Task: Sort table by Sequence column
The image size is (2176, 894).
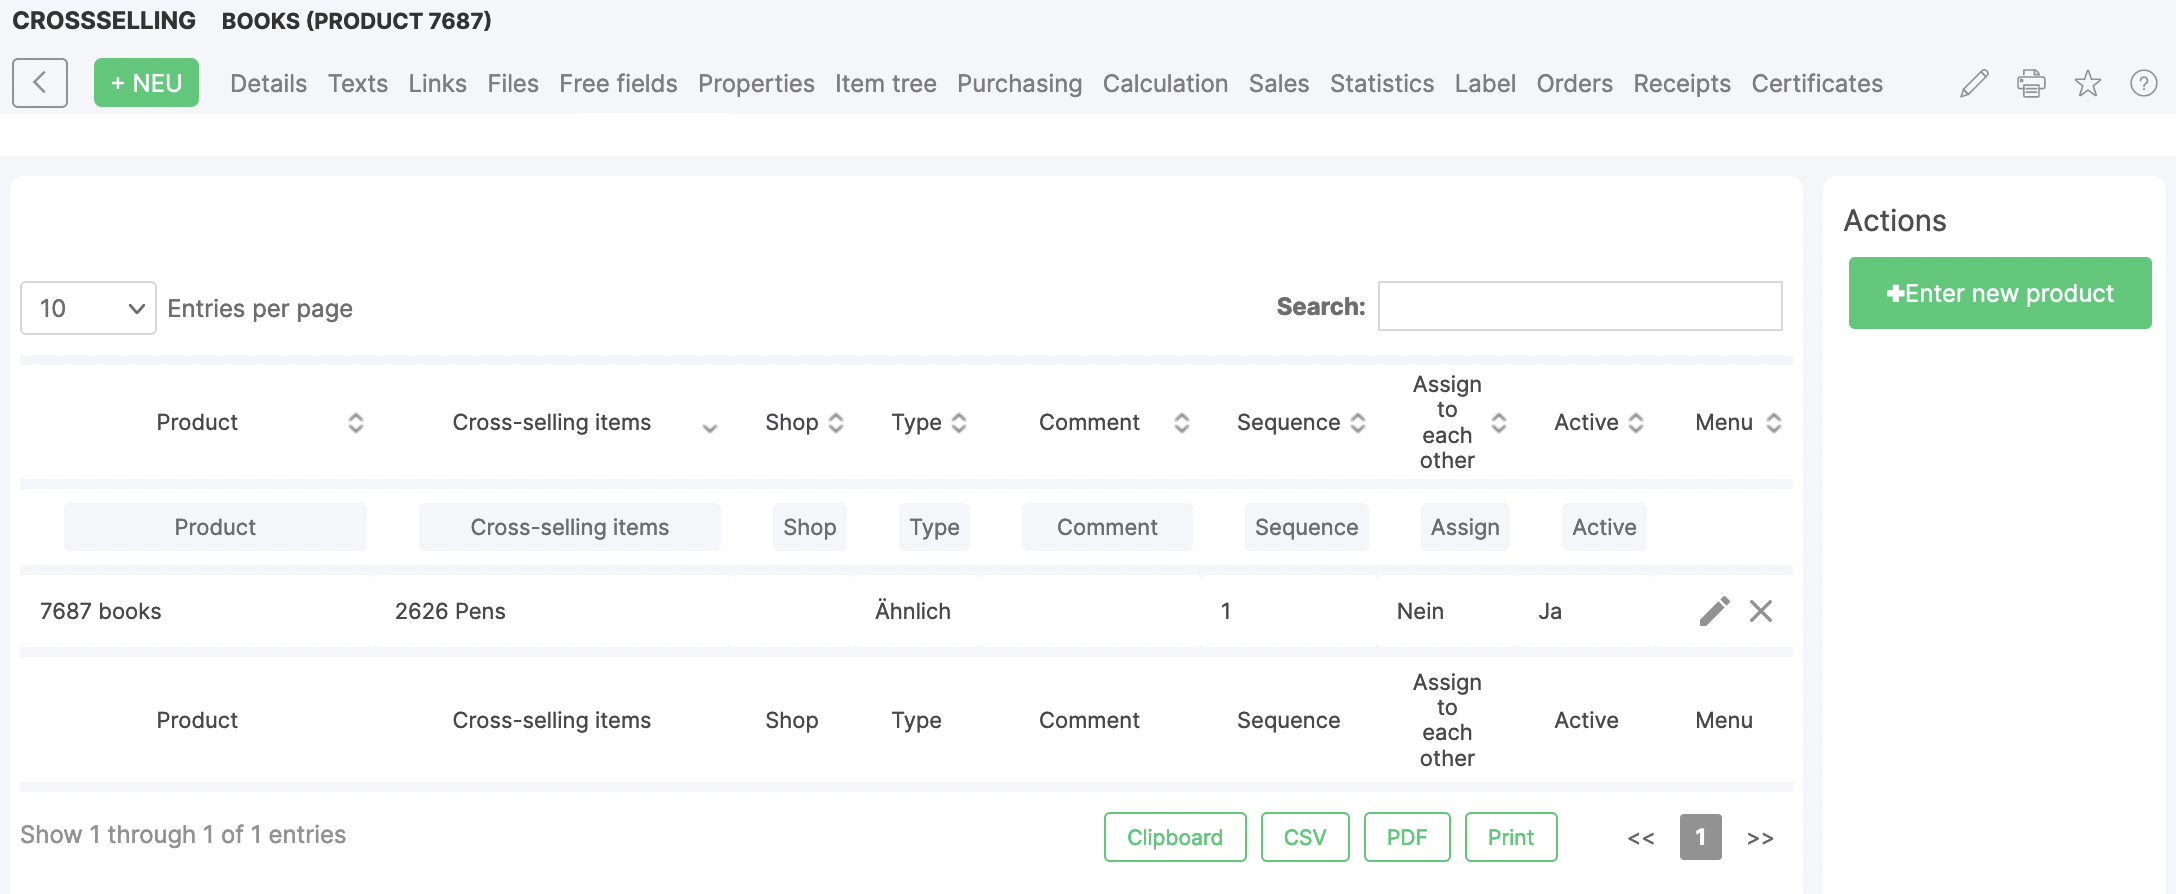Action: (1358, 423)
